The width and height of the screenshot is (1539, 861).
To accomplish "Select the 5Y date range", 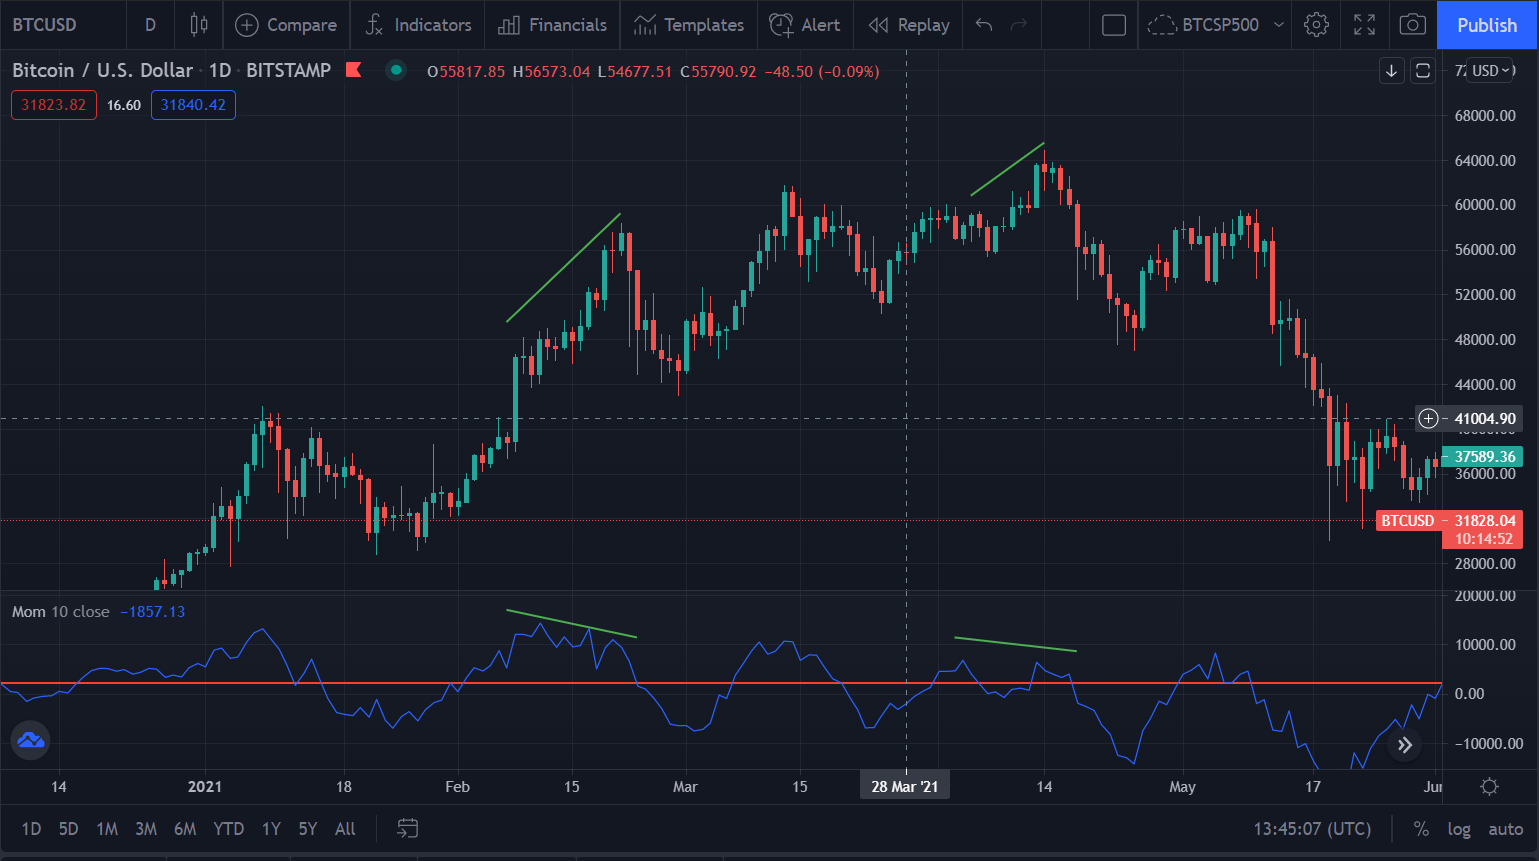I will tap(308, 829).
